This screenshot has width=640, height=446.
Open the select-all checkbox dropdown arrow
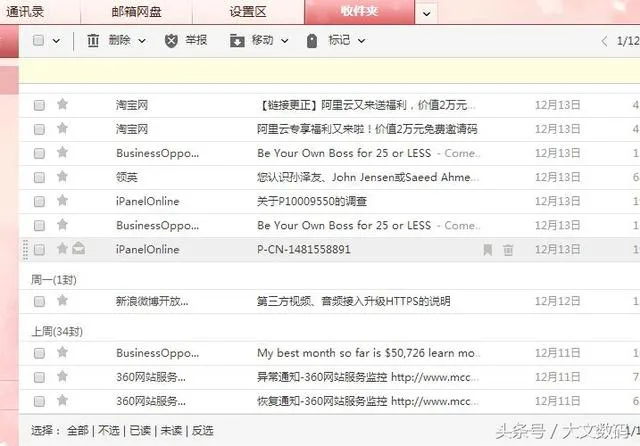pos(56,41)
